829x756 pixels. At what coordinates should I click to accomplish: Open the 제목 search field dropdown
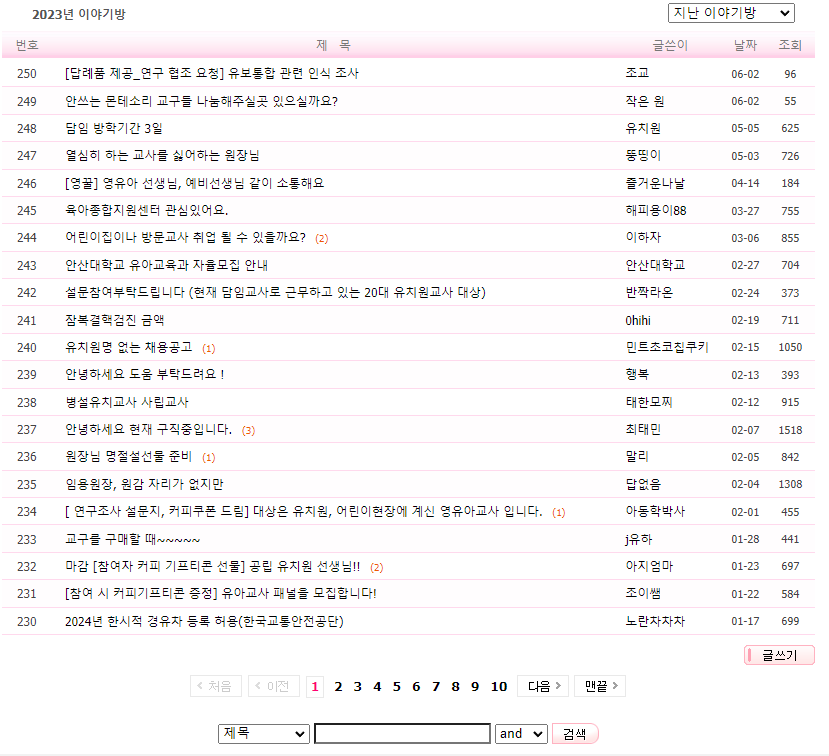(x=263, y=733)
